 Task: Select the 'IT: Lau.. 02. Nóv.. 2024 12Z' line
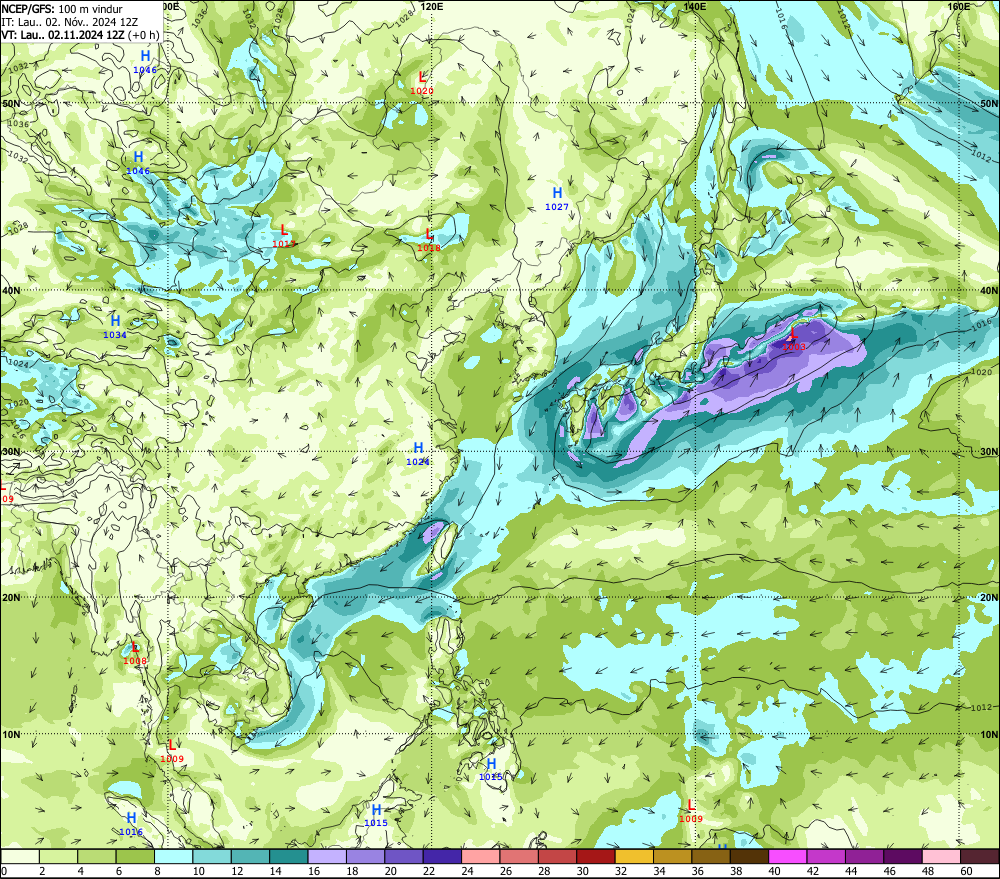70,22
